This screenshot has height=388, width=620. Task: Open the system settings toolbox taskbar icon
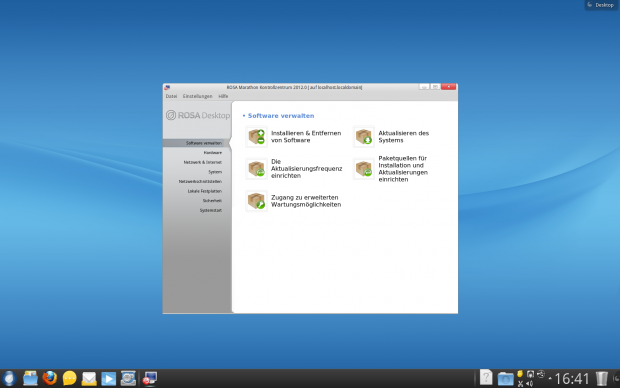pyautogui.click(x=128, y=379)
